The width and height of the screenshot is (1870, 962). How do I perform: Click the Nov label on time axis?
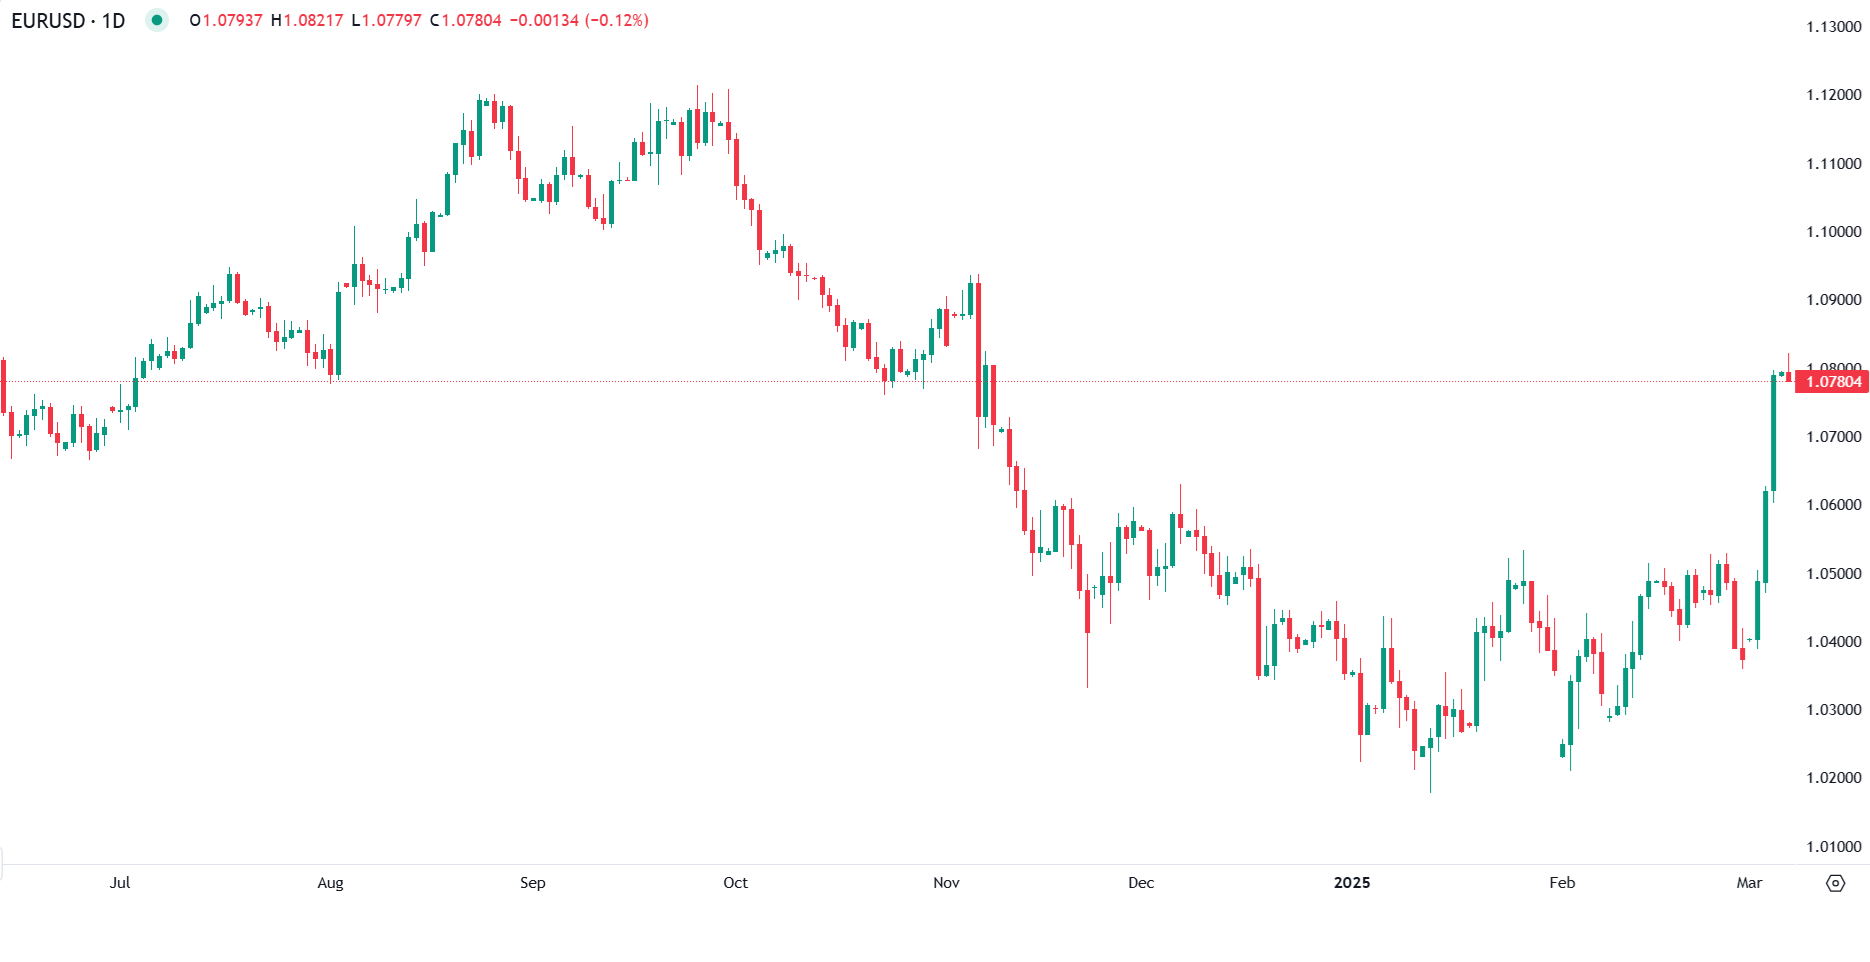pos(946,883)
